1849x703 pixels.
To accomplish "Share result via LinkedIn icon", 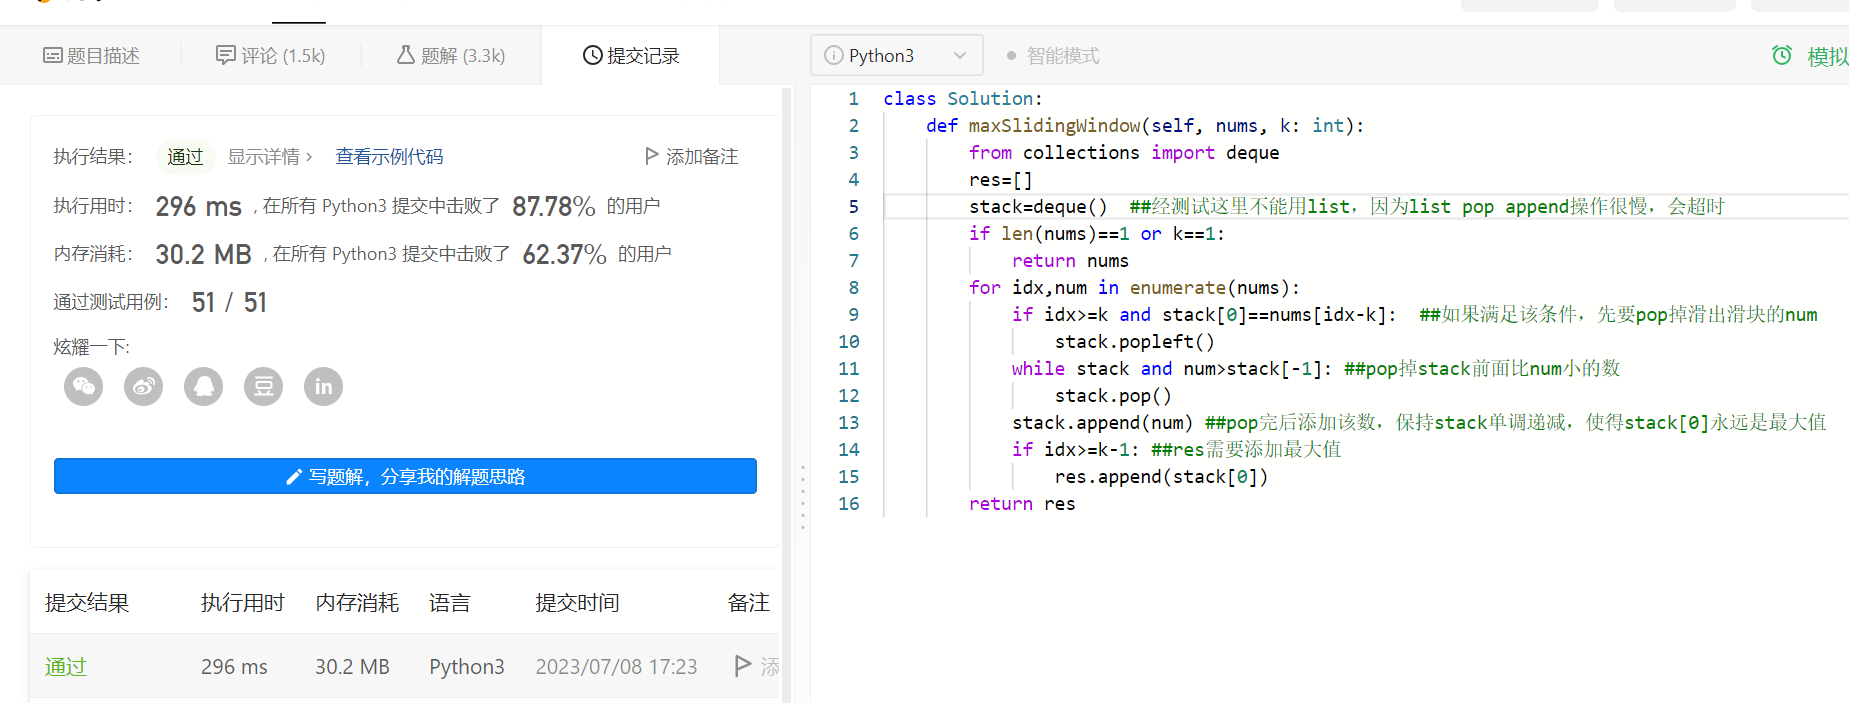I will (323, 387).
